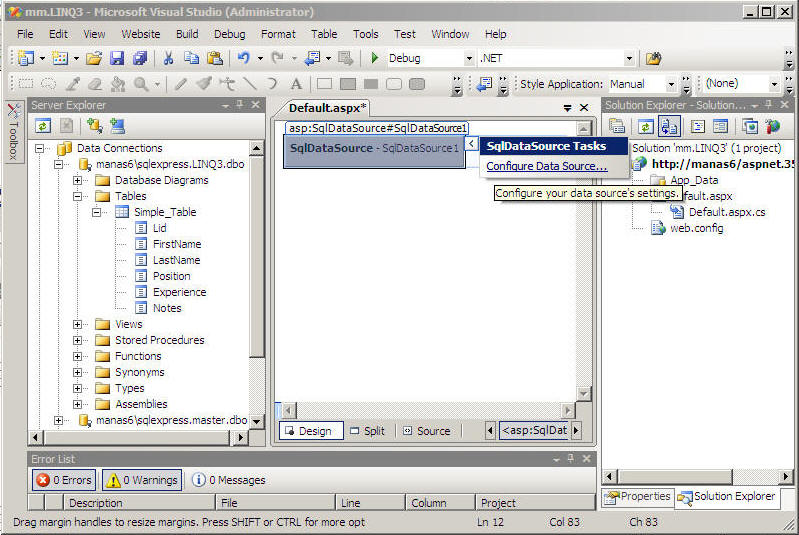Click the Refresh icon in Server Explorer
799x535 pixels.
(43, 126)
